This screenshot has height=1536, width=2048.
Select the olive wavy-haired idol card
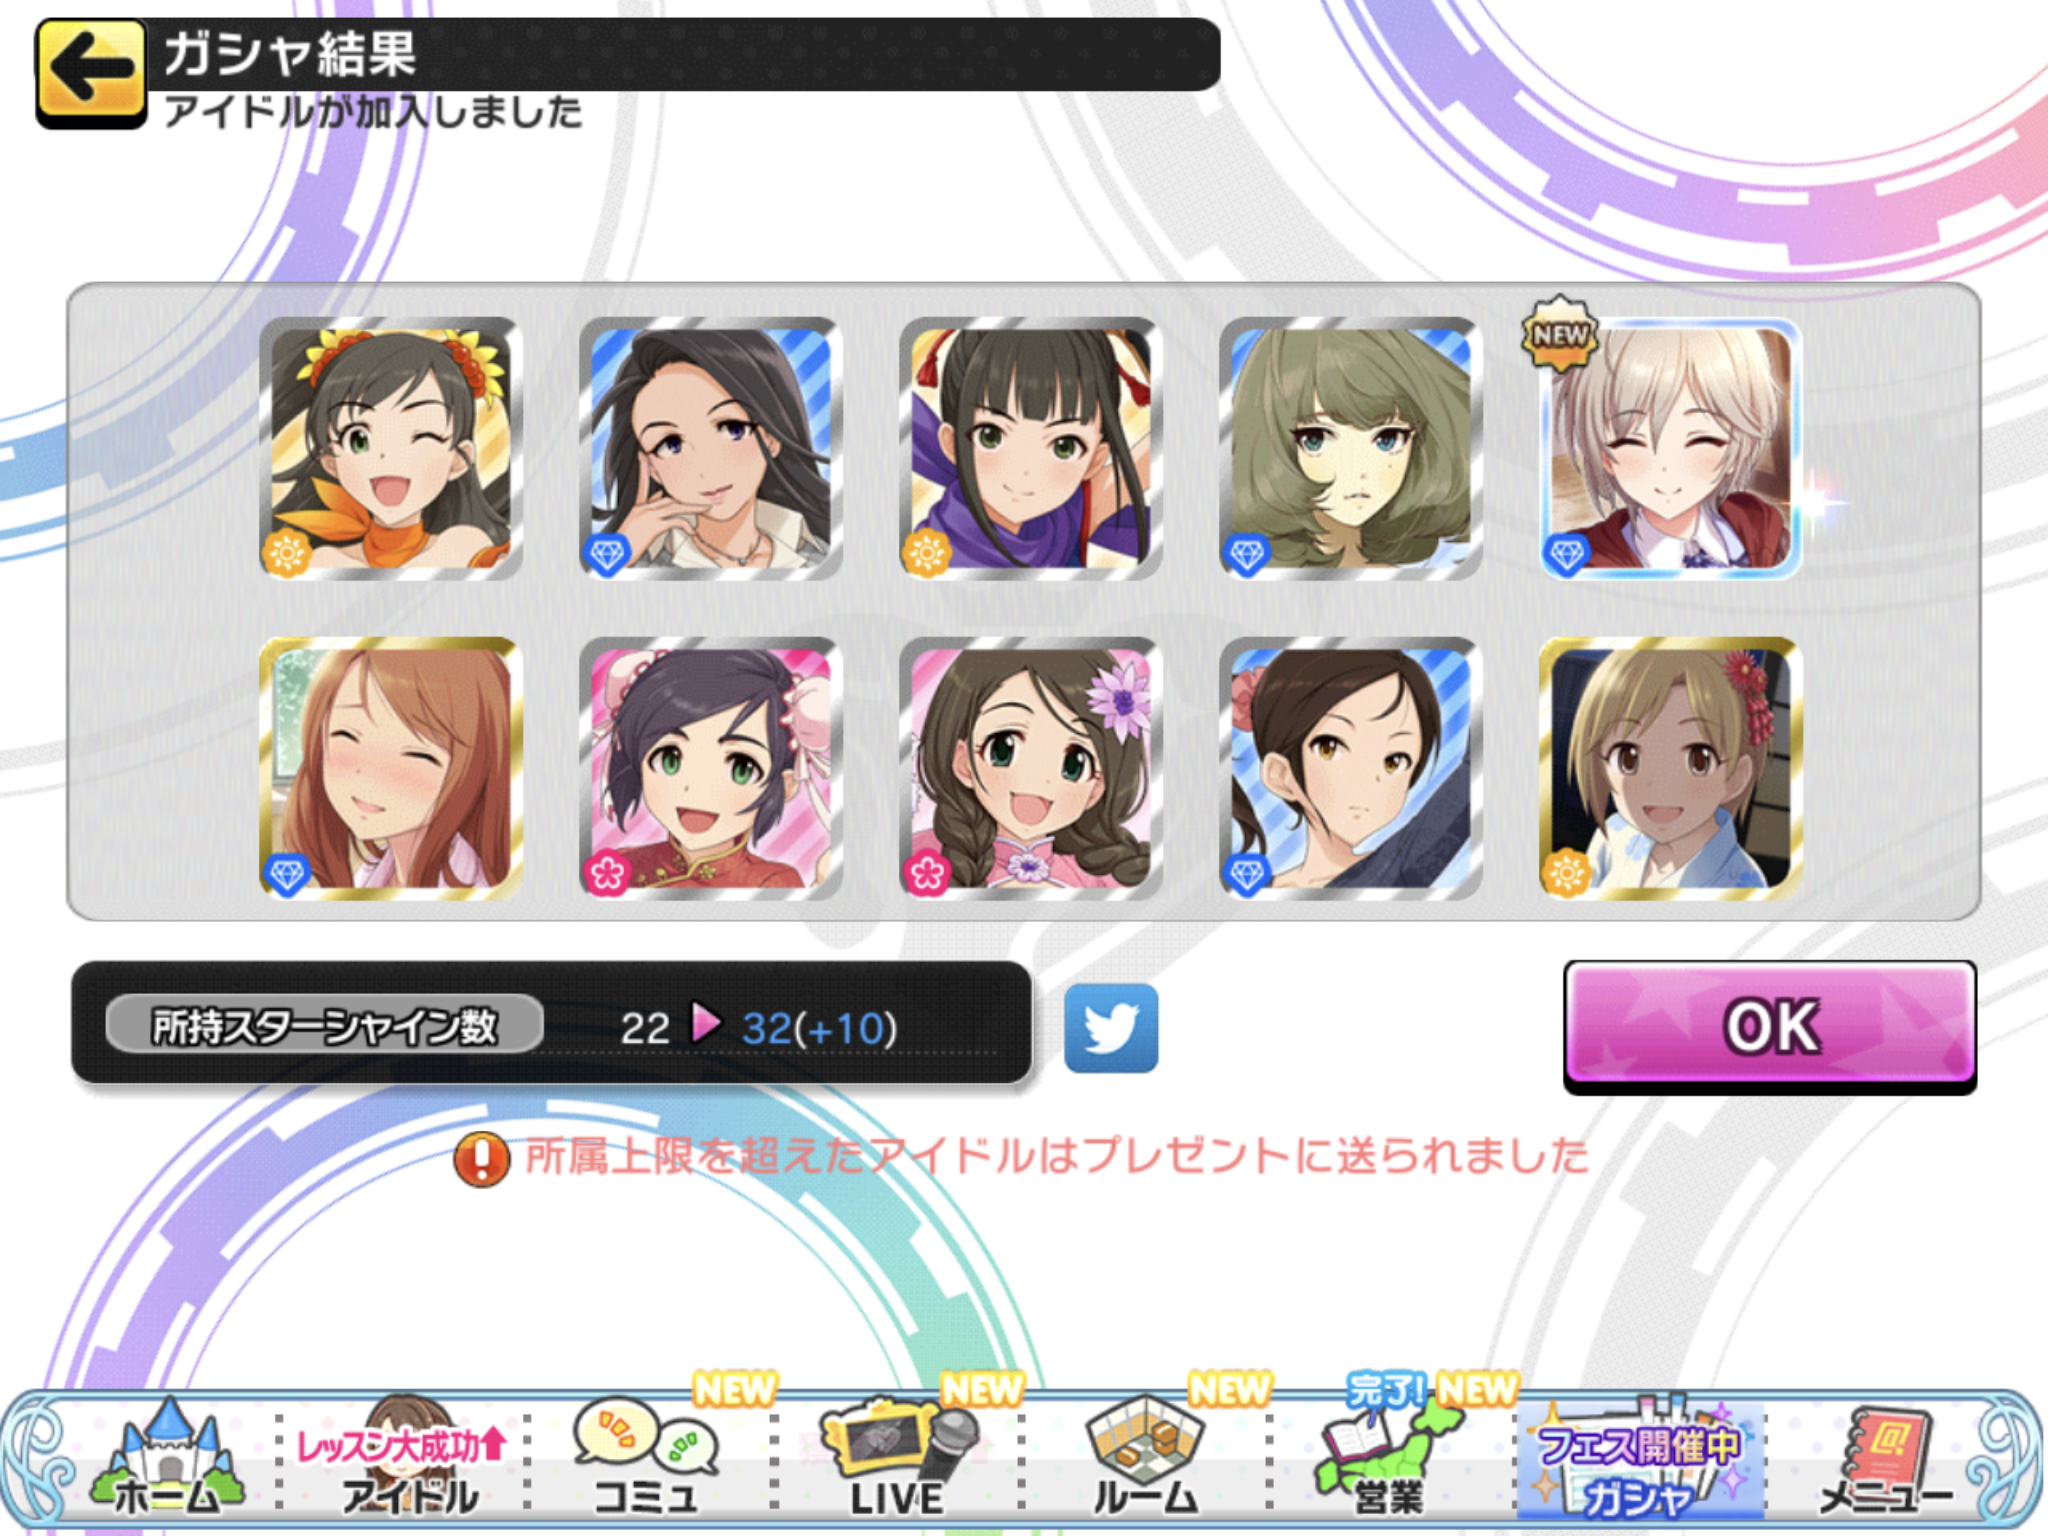(1350, 448)
